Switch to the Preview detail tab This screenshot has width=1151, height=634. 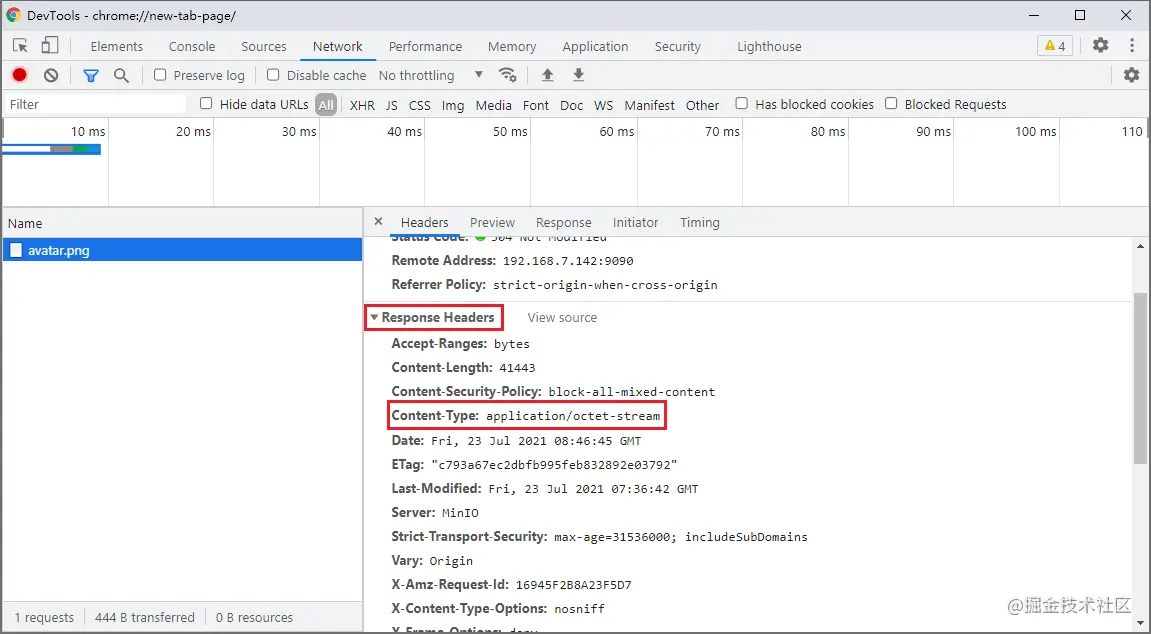point(492,222)
